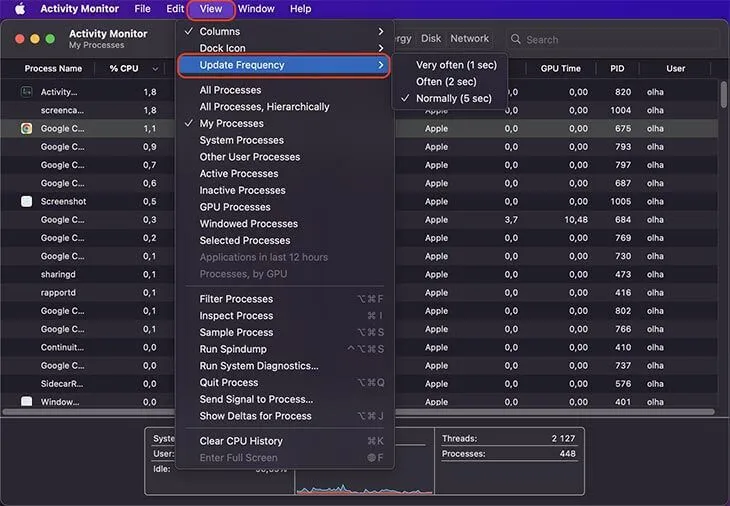Choose GPU Processes menu item
This screenshot has height=506, width=730.
(235, 207)
